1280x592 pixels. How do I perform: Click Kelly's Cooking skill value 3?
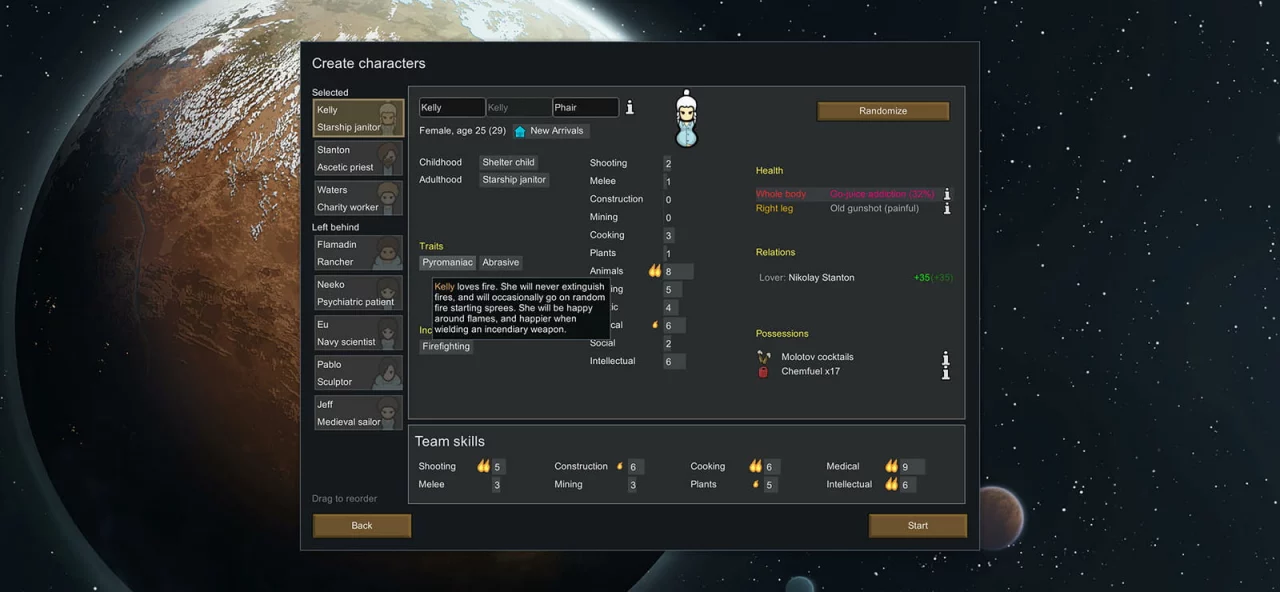coord(668,236)
